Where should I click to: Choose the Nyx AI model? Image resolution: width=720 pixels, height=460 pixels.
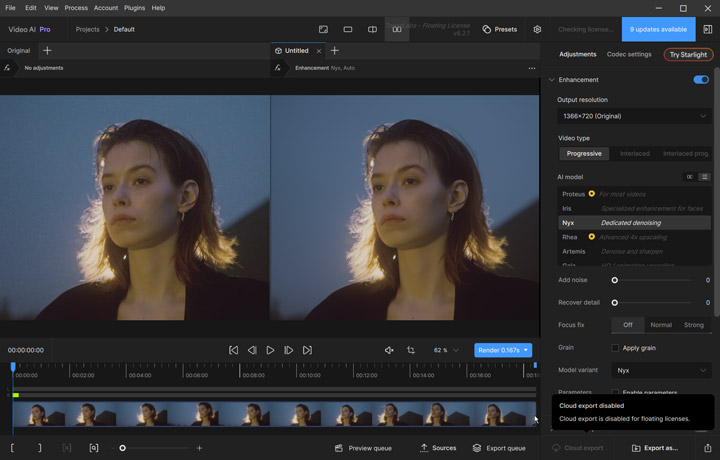point(635,223)
